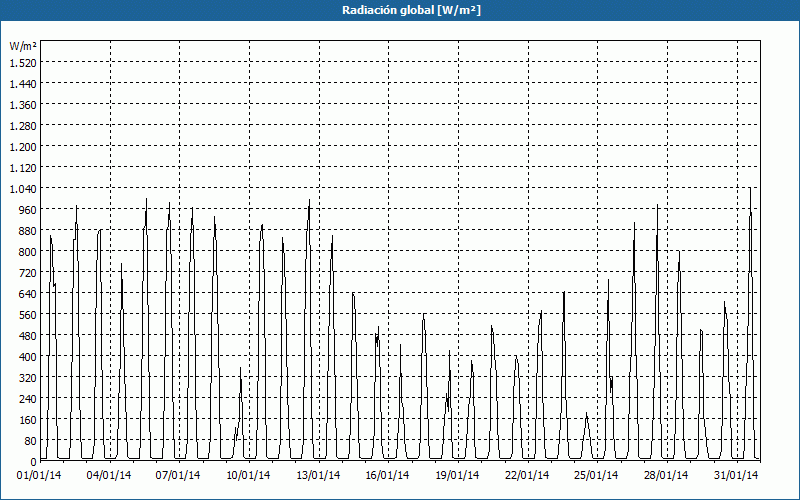The image size is (800, 500).
Task: Select the 1.120 y-axis value
Action: [23, 168]
